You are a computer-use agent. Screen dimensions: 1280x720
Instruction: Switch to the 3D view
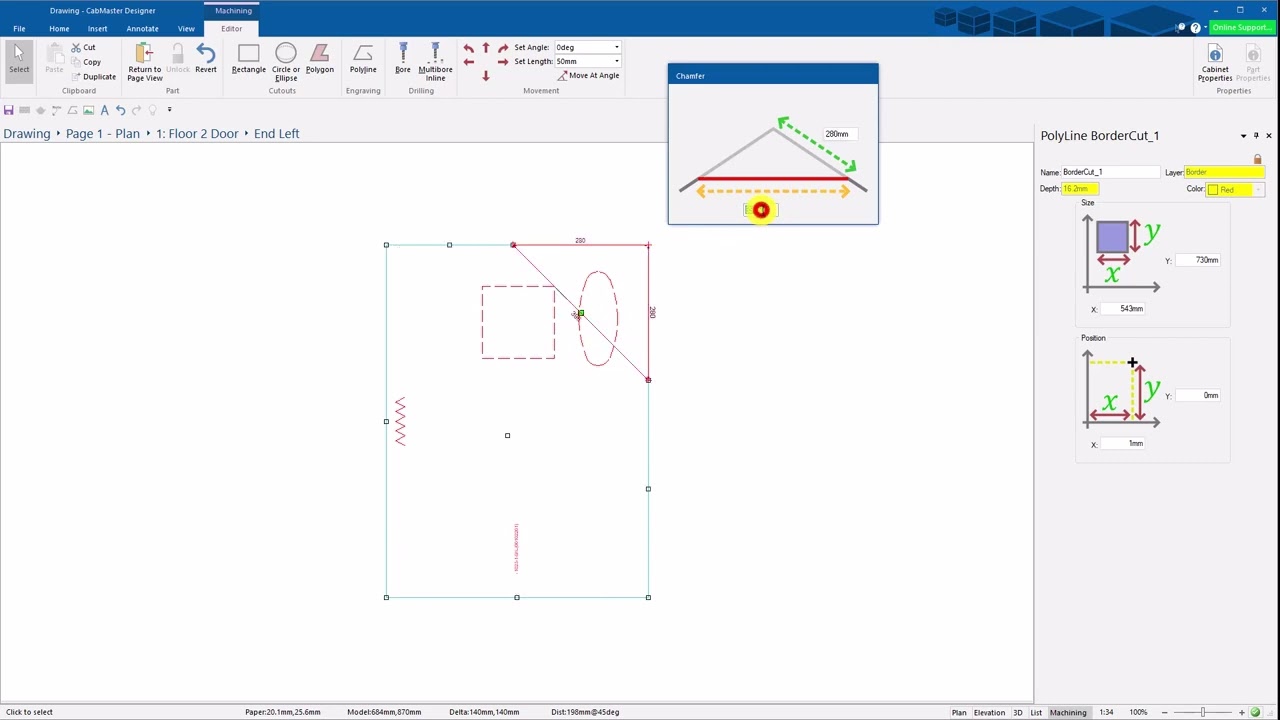pyautogui.click(x=1018, y=712)
